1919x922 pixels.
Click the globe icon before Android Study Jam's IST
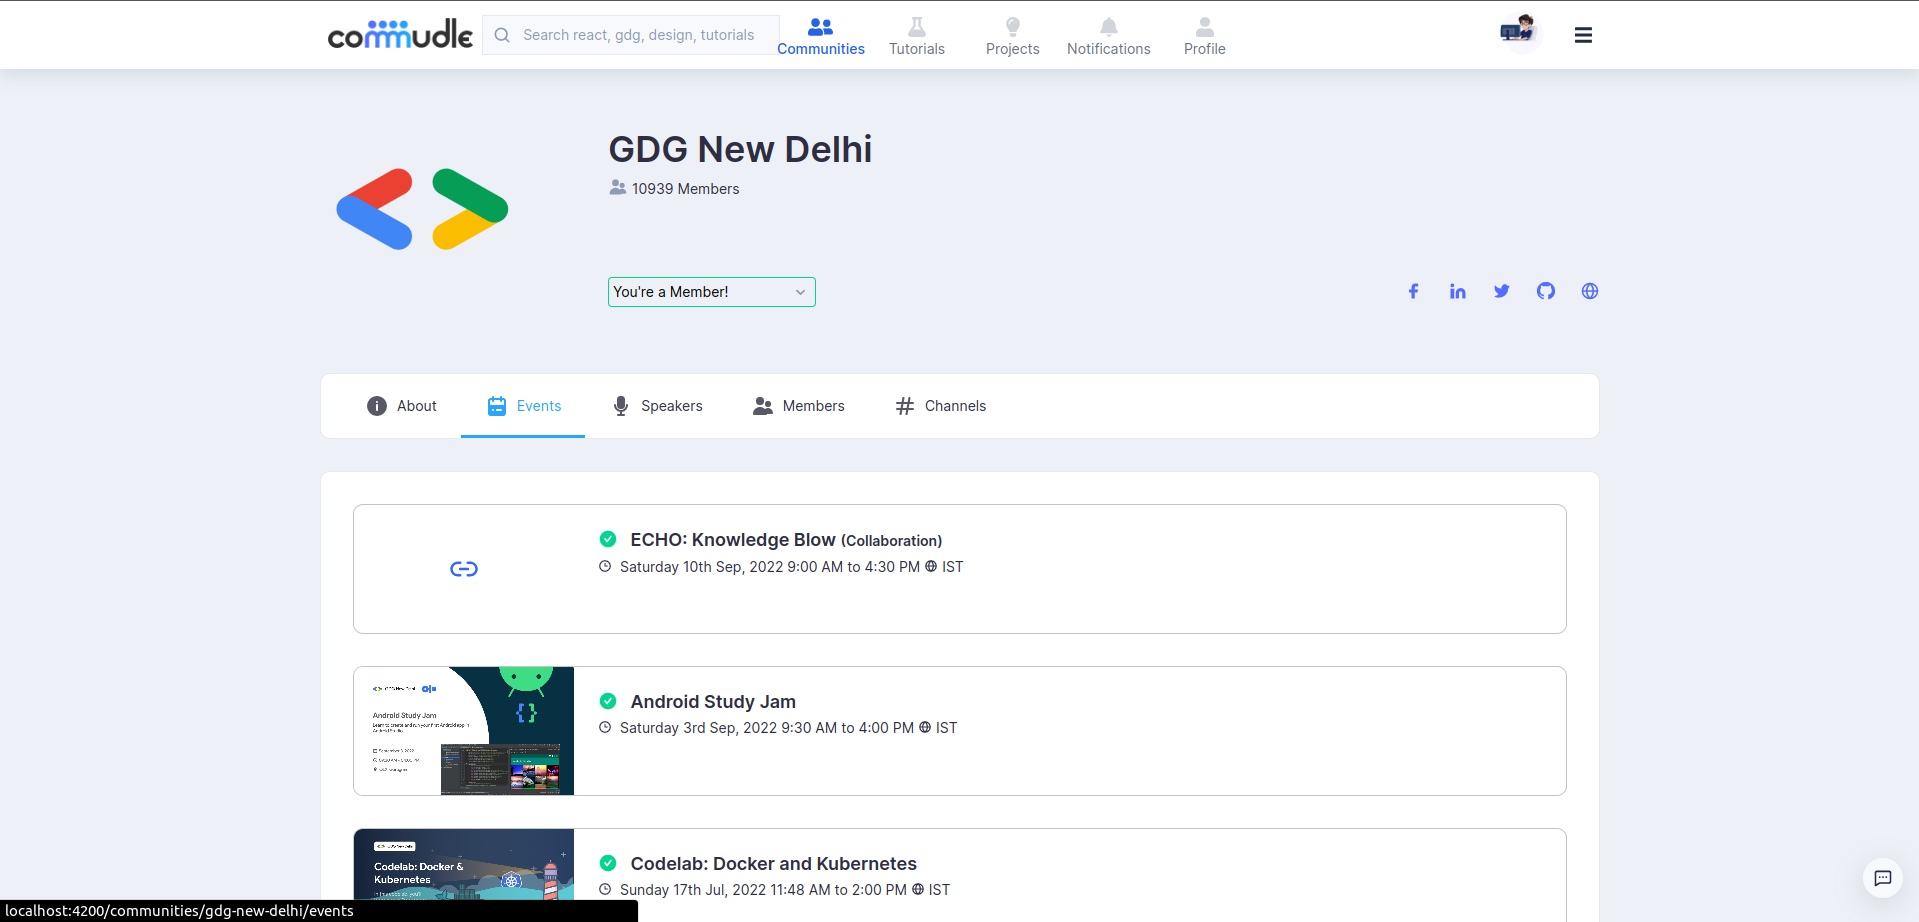pos(925,728)
